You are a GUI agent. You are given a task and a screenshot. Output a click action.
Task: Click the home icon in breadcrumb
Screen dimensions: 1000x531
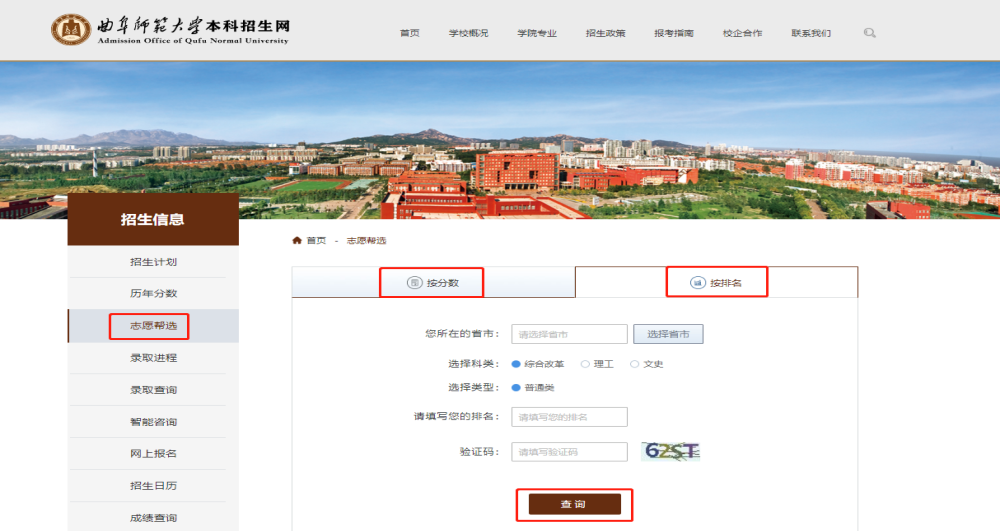pyautogui.click(x=296, y=241)
